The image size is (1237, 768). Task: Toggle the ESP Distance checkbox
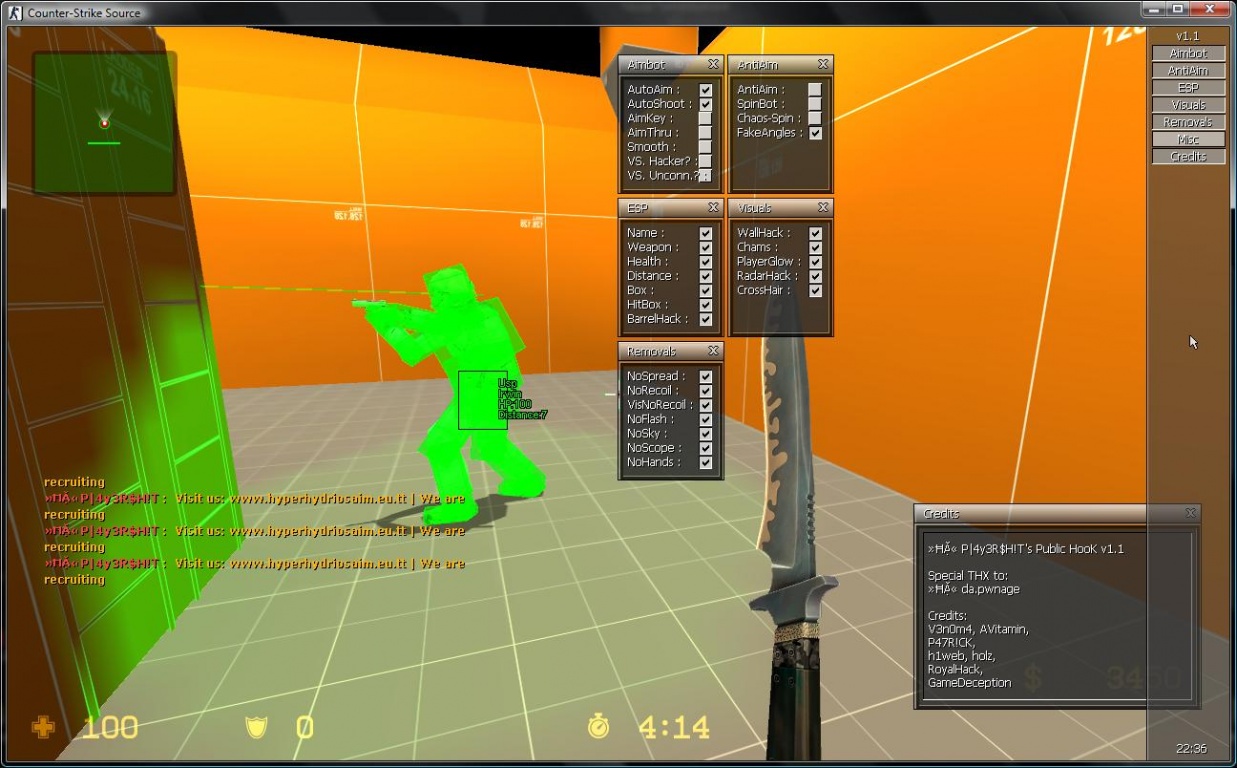(706, 276)
